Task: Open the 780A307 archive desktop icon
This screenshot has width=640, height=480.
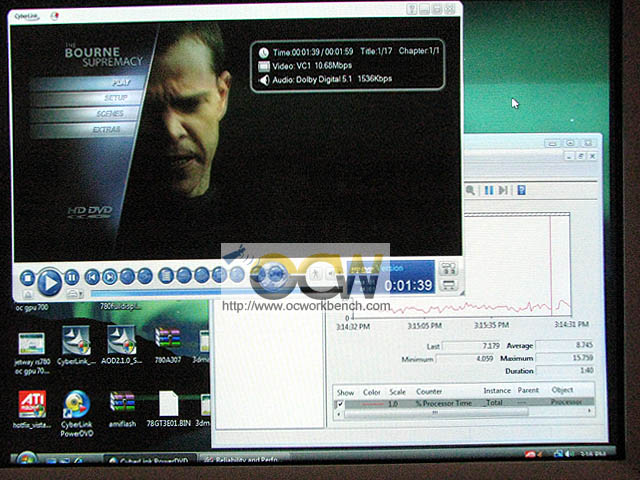Action: (x=168, y=345)
